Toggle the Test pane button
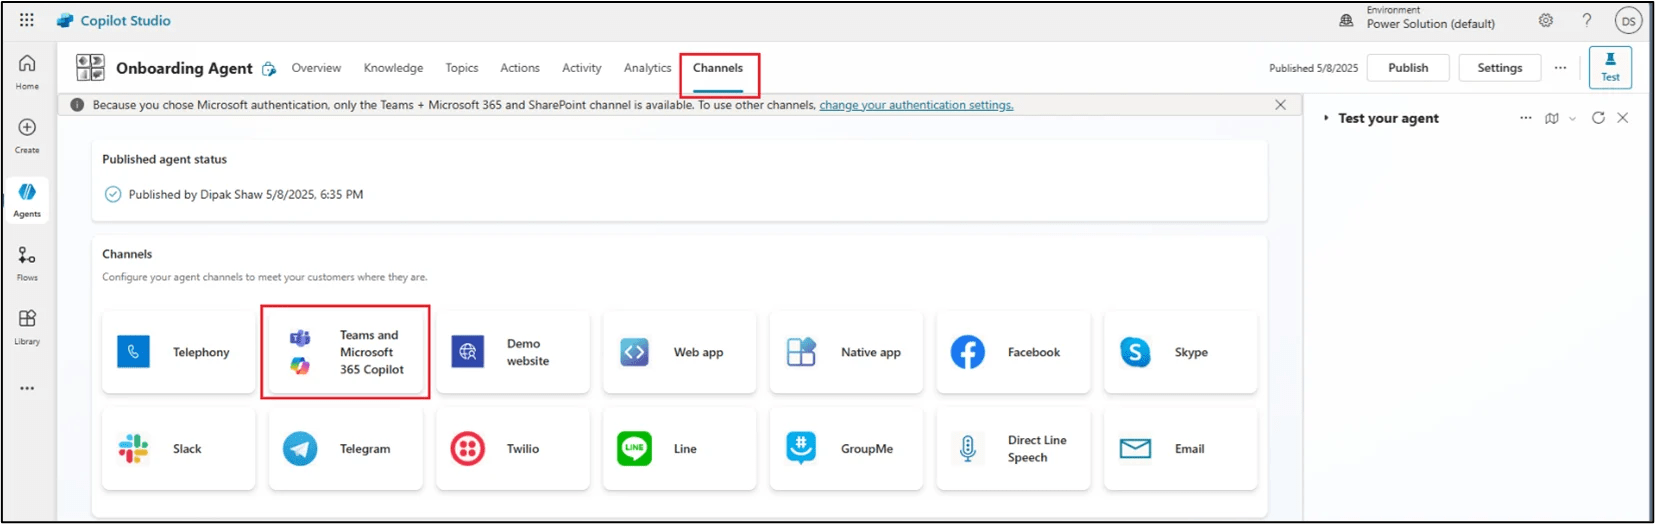This screenshot has height=524, width=1655. click(x=1610, y=67)
